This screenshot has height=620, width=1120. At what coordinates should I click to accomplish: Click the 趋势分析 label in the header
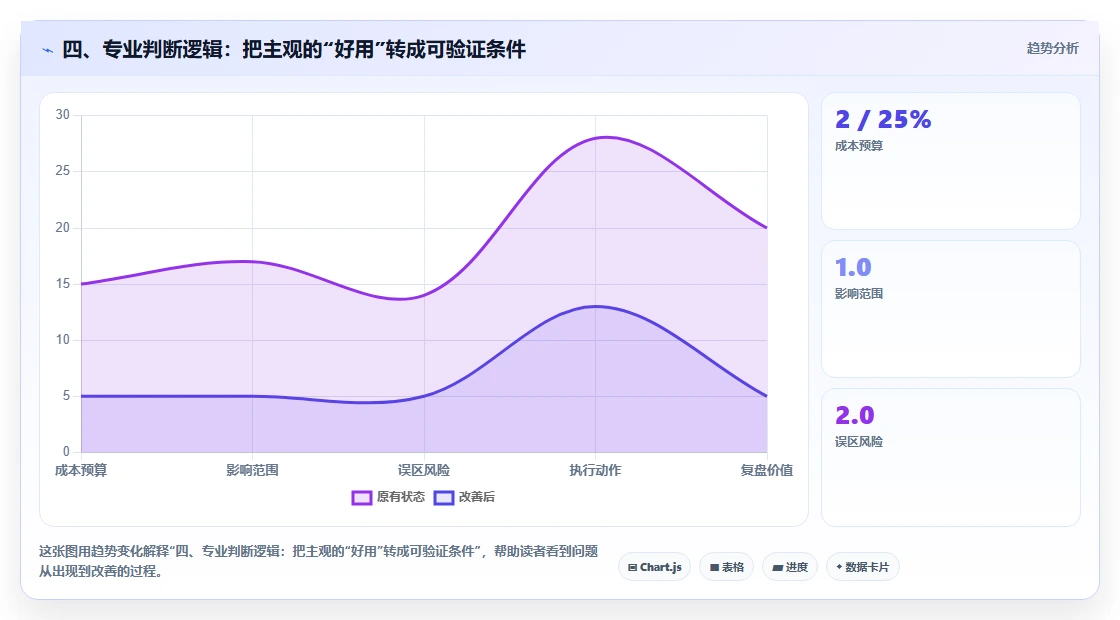coord(1052,49)
